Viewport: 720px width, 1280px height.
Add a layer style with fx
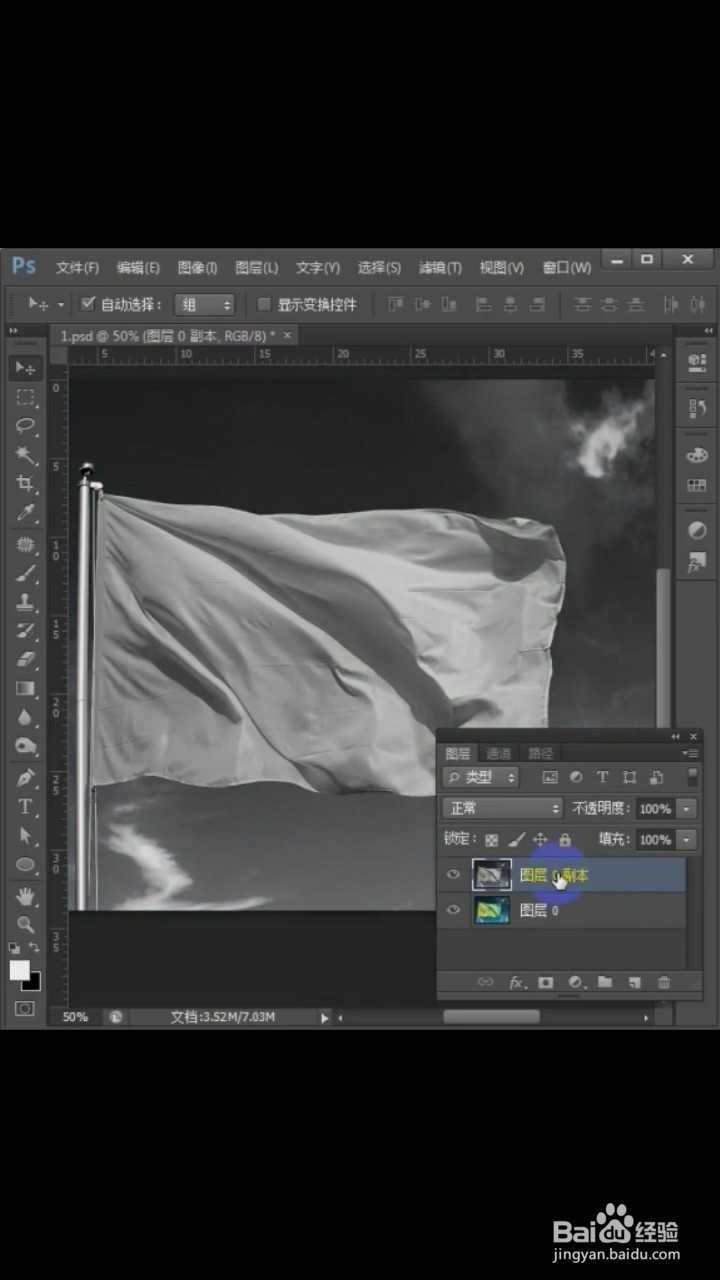click(516, 982)
